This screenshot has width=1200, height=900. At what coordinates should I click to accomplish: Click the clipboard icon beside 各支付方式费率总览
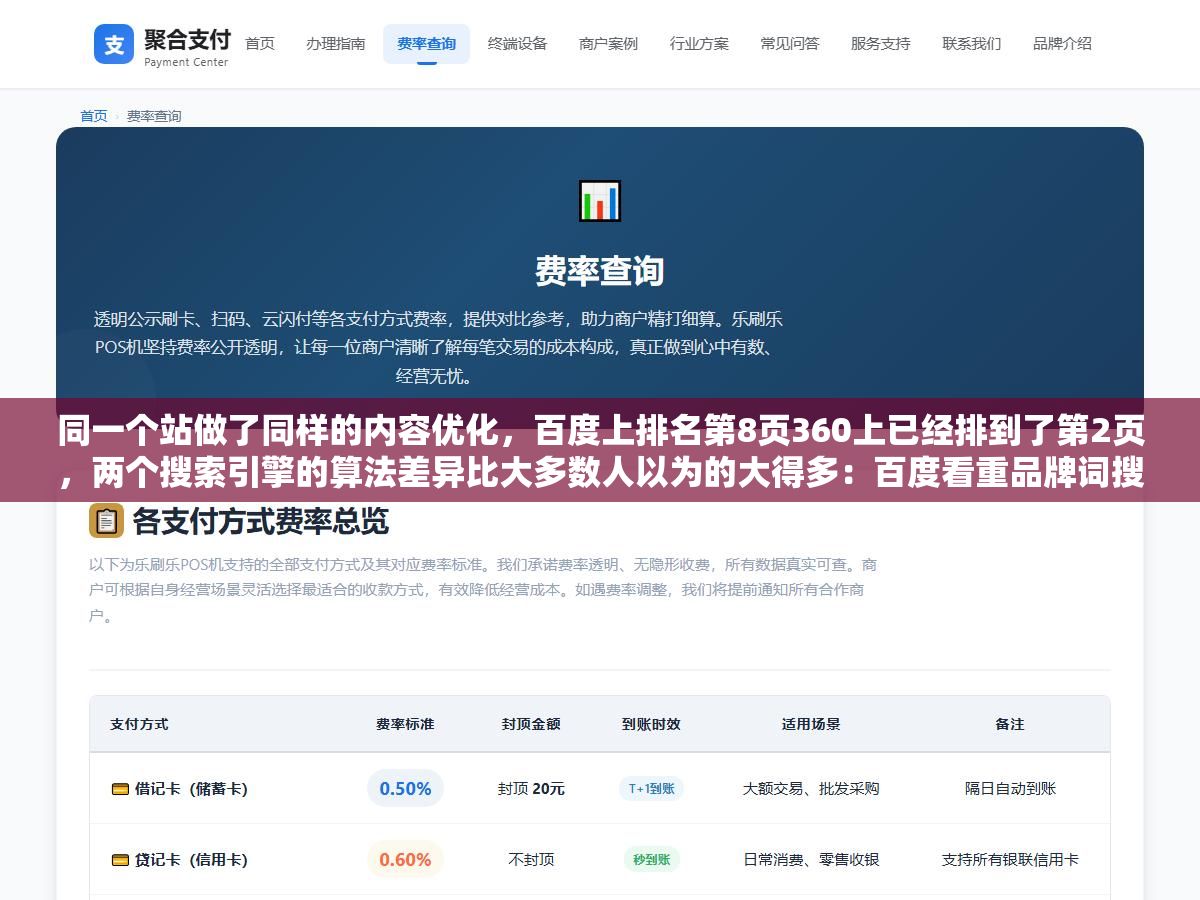point(106,521)
